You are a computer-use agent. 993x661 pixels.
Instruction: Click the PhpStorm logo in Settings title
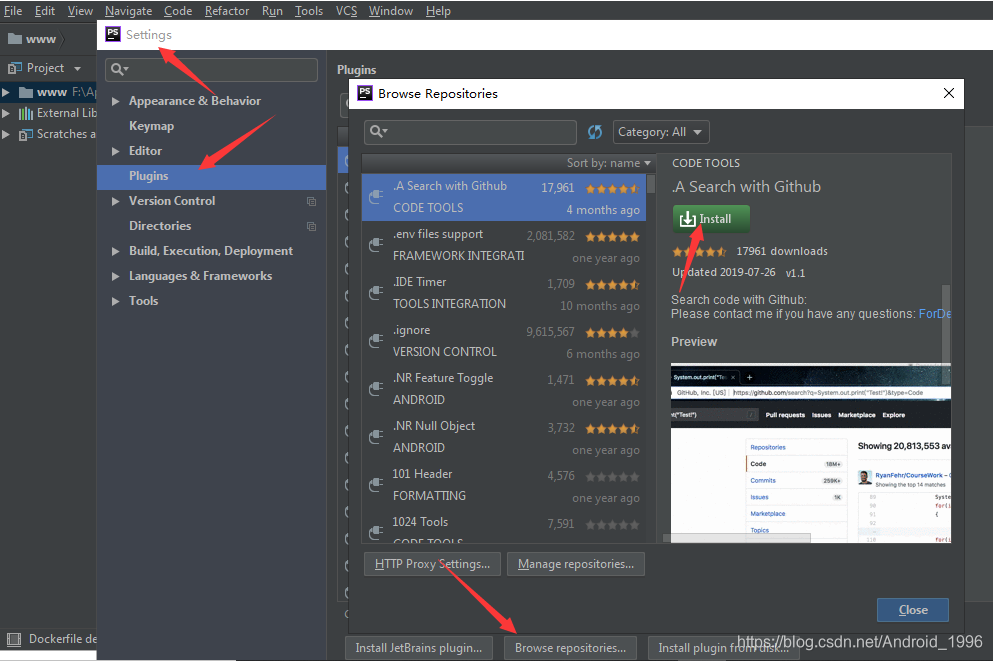(x=113, y=34)
